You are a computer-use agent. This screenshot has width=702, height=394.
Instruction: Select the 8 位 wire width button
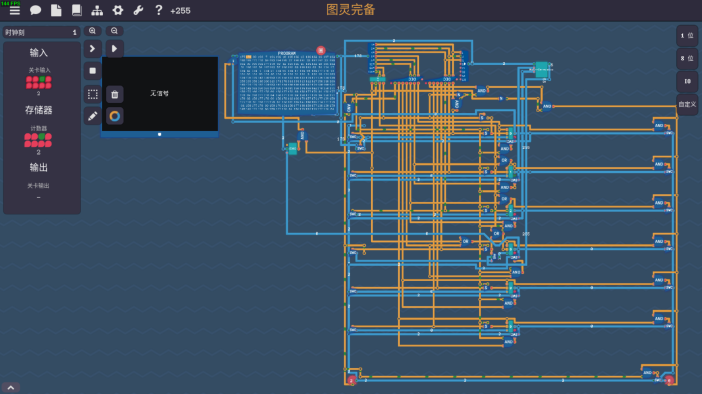tap(687, 58)
